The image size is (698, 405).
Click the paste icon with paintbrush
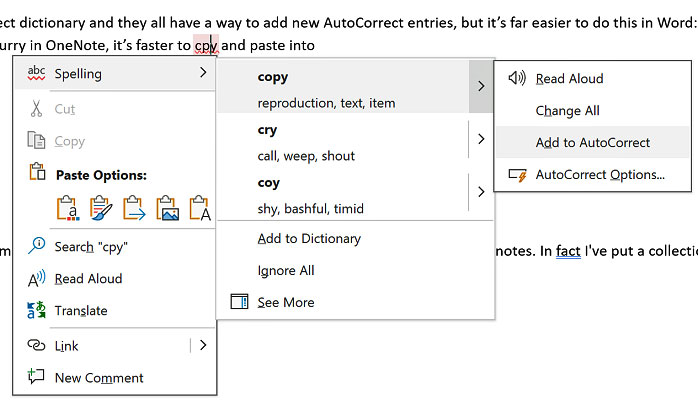click(x=101, y=208)
